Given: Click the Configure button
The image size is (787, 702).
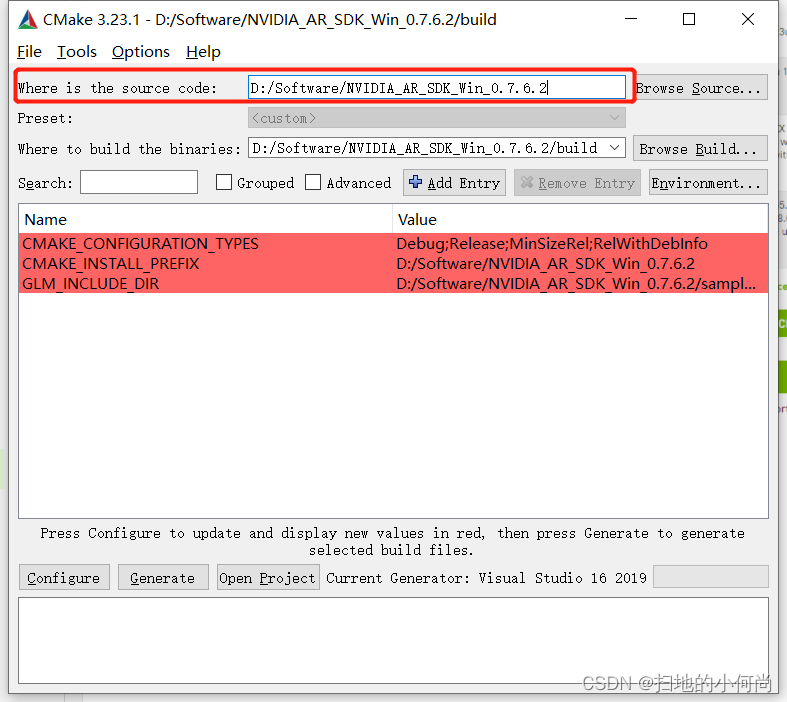Looking at the screenshot, I should [64, 578].
